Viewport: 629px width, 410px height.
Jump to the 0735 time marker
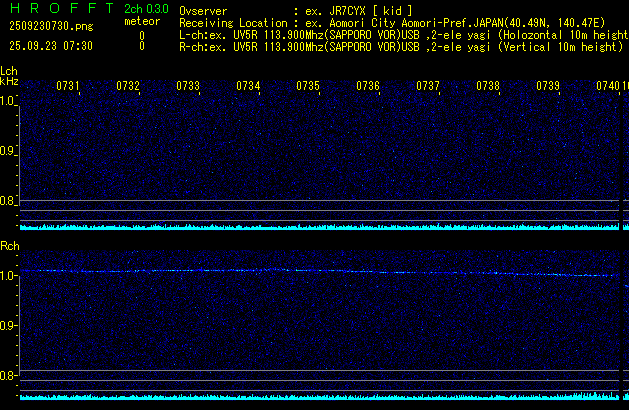click(x=308, y=87)
